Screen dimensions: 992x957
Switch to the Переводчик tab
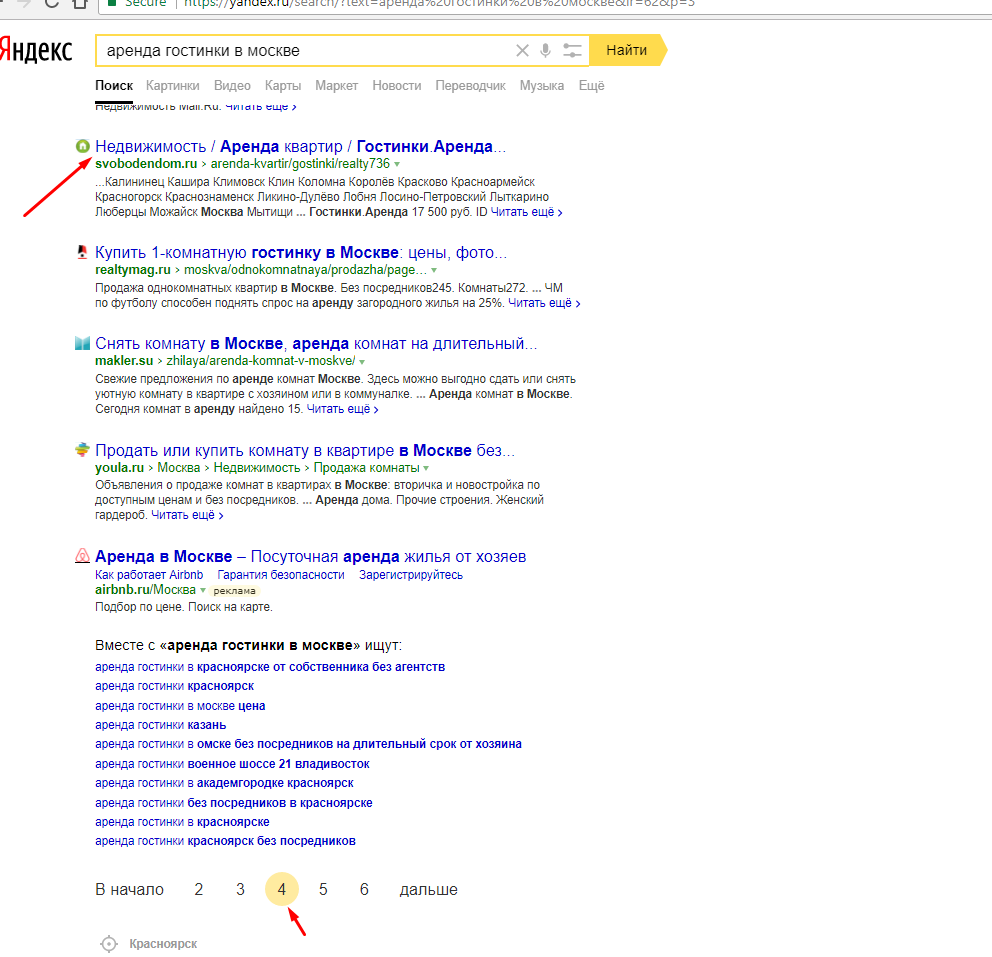click(470, 85)
